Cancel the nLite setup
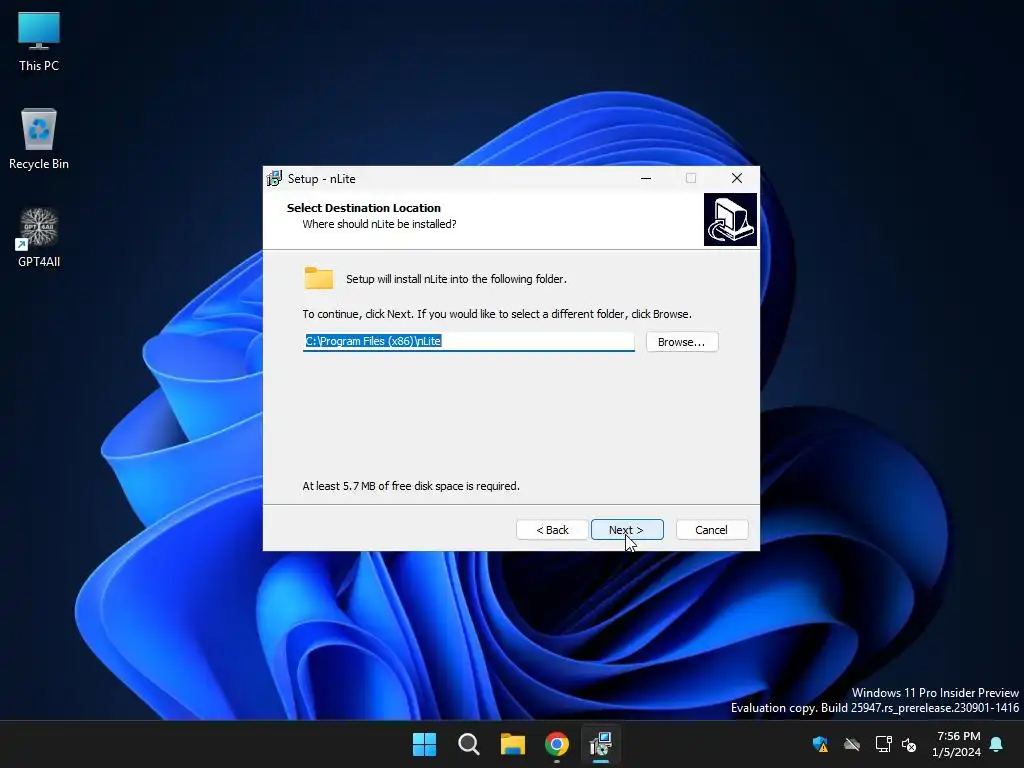 tap(712, 530)
